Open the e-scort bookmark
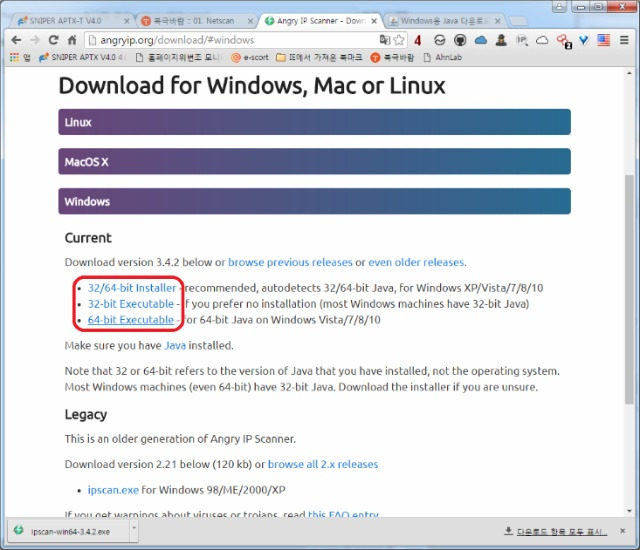 coord(250,58)
